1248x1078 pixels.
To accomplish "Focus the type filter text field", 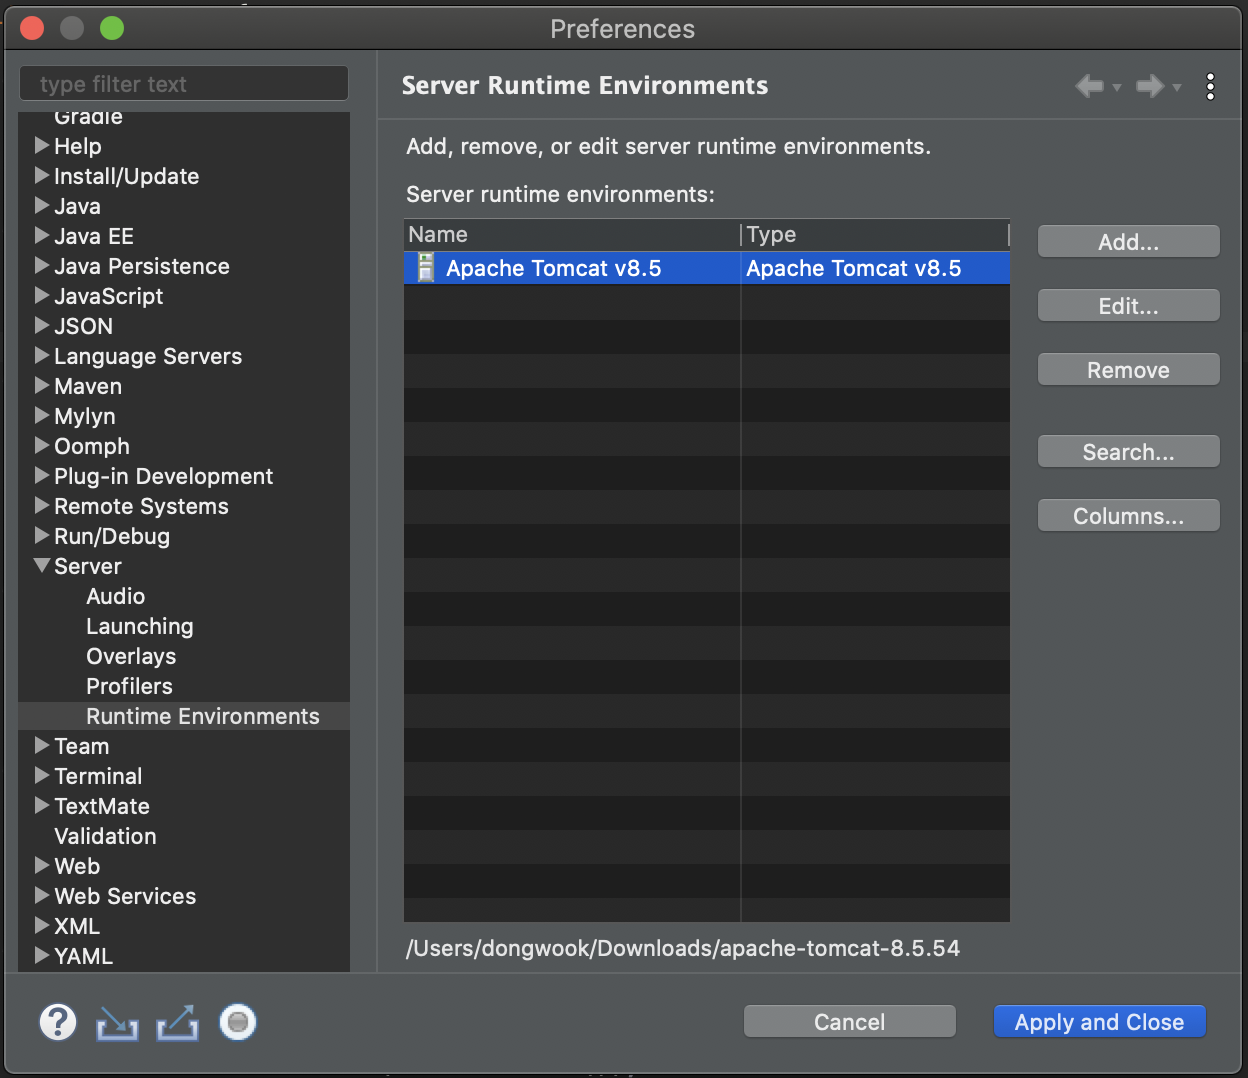I will click(184, 84).
